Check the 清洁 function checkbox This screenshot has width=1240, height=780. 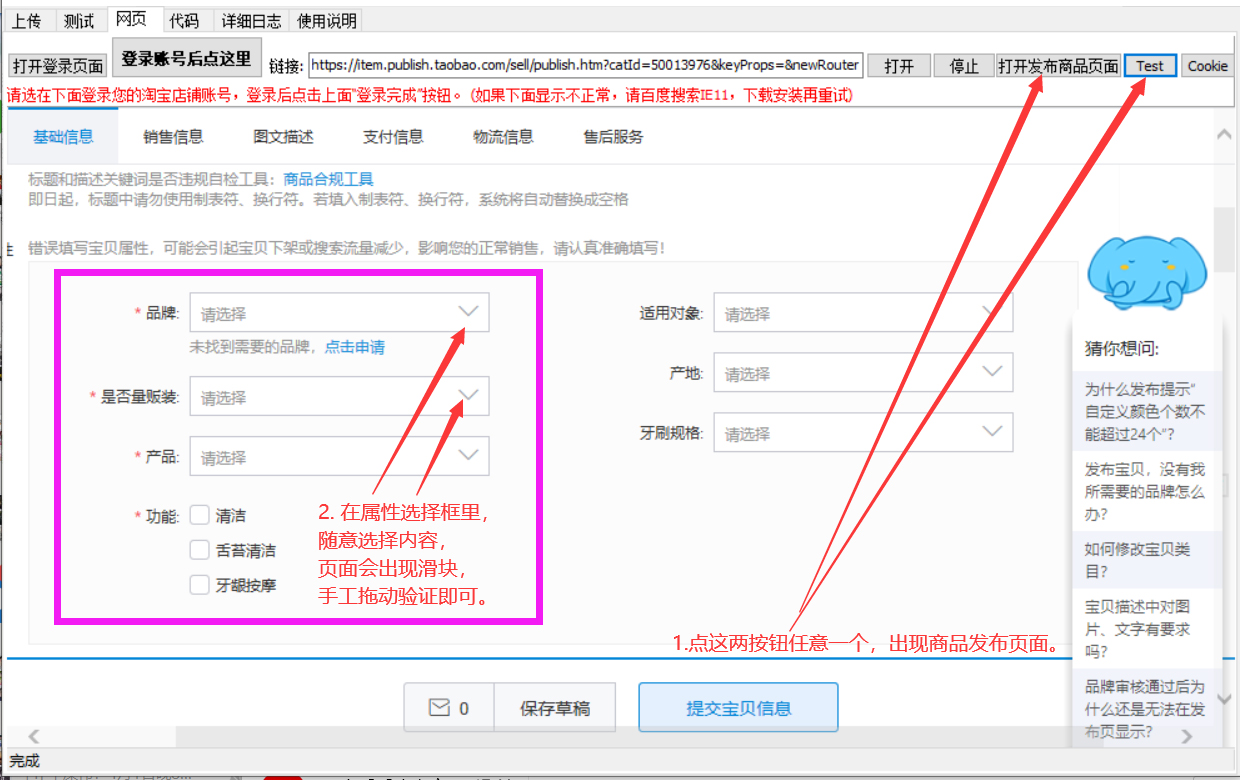(200, 516)
